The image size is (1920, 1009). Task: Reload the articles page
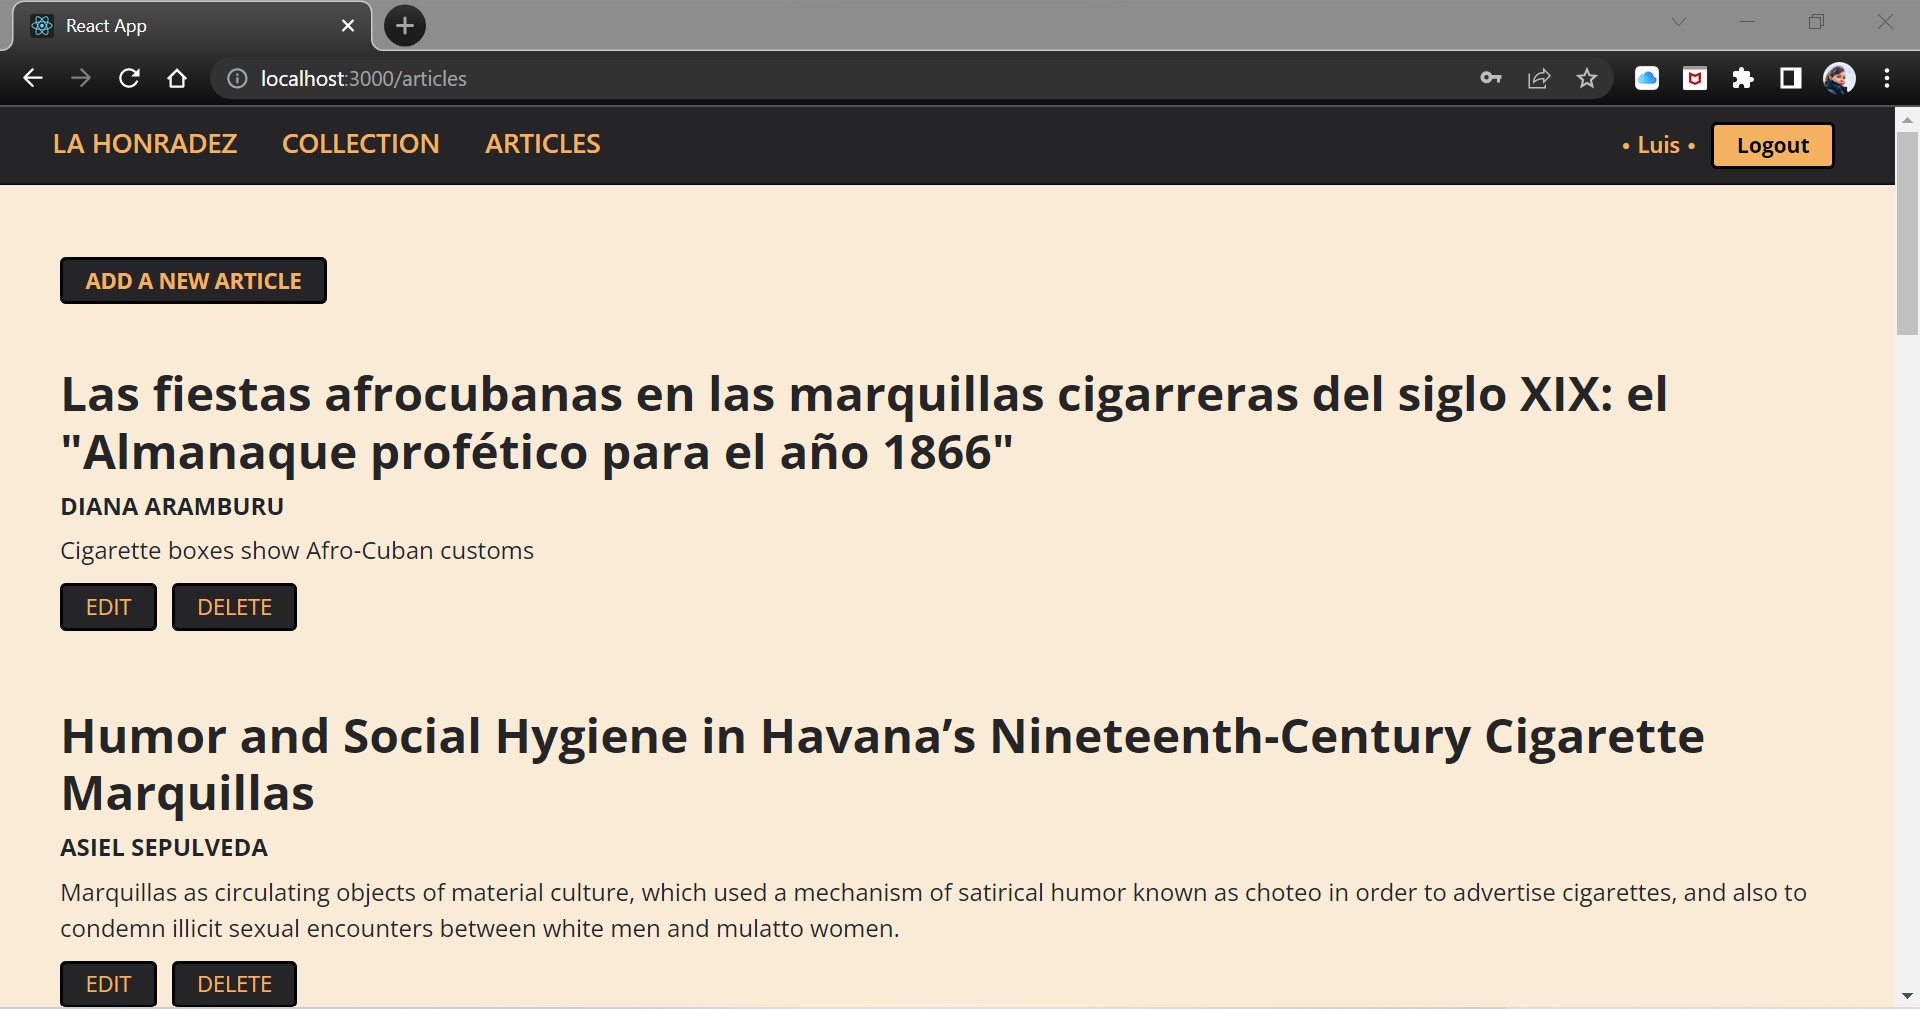pos(129,78)
